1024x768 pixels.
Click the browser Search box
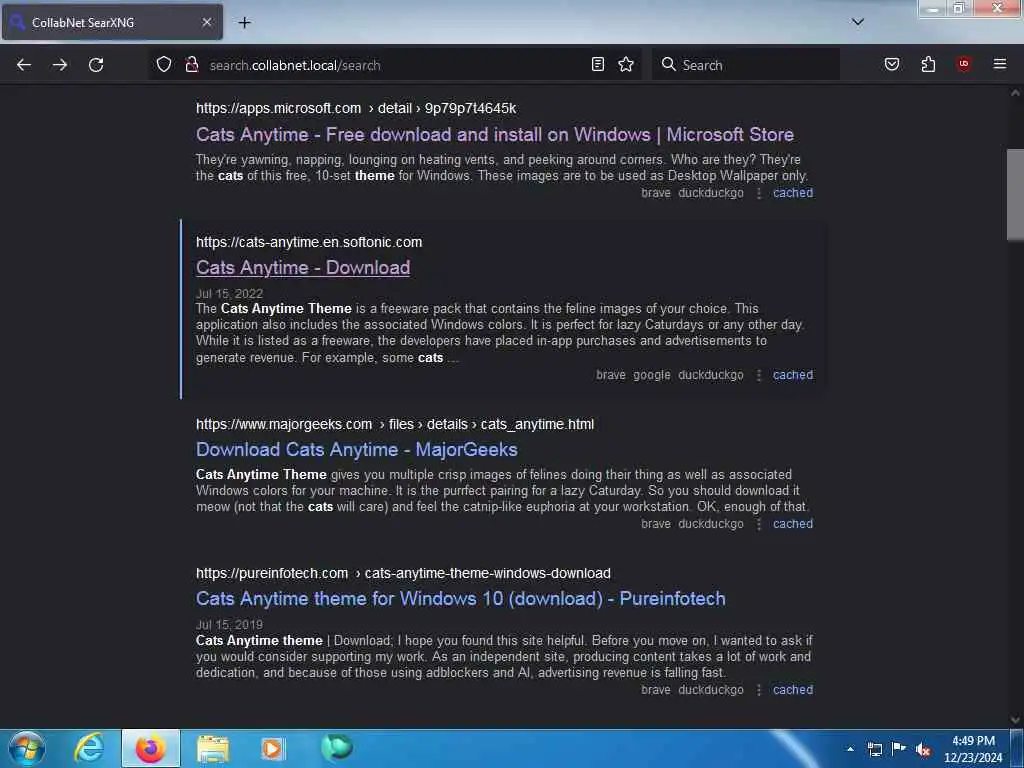[x=746, y=65]
